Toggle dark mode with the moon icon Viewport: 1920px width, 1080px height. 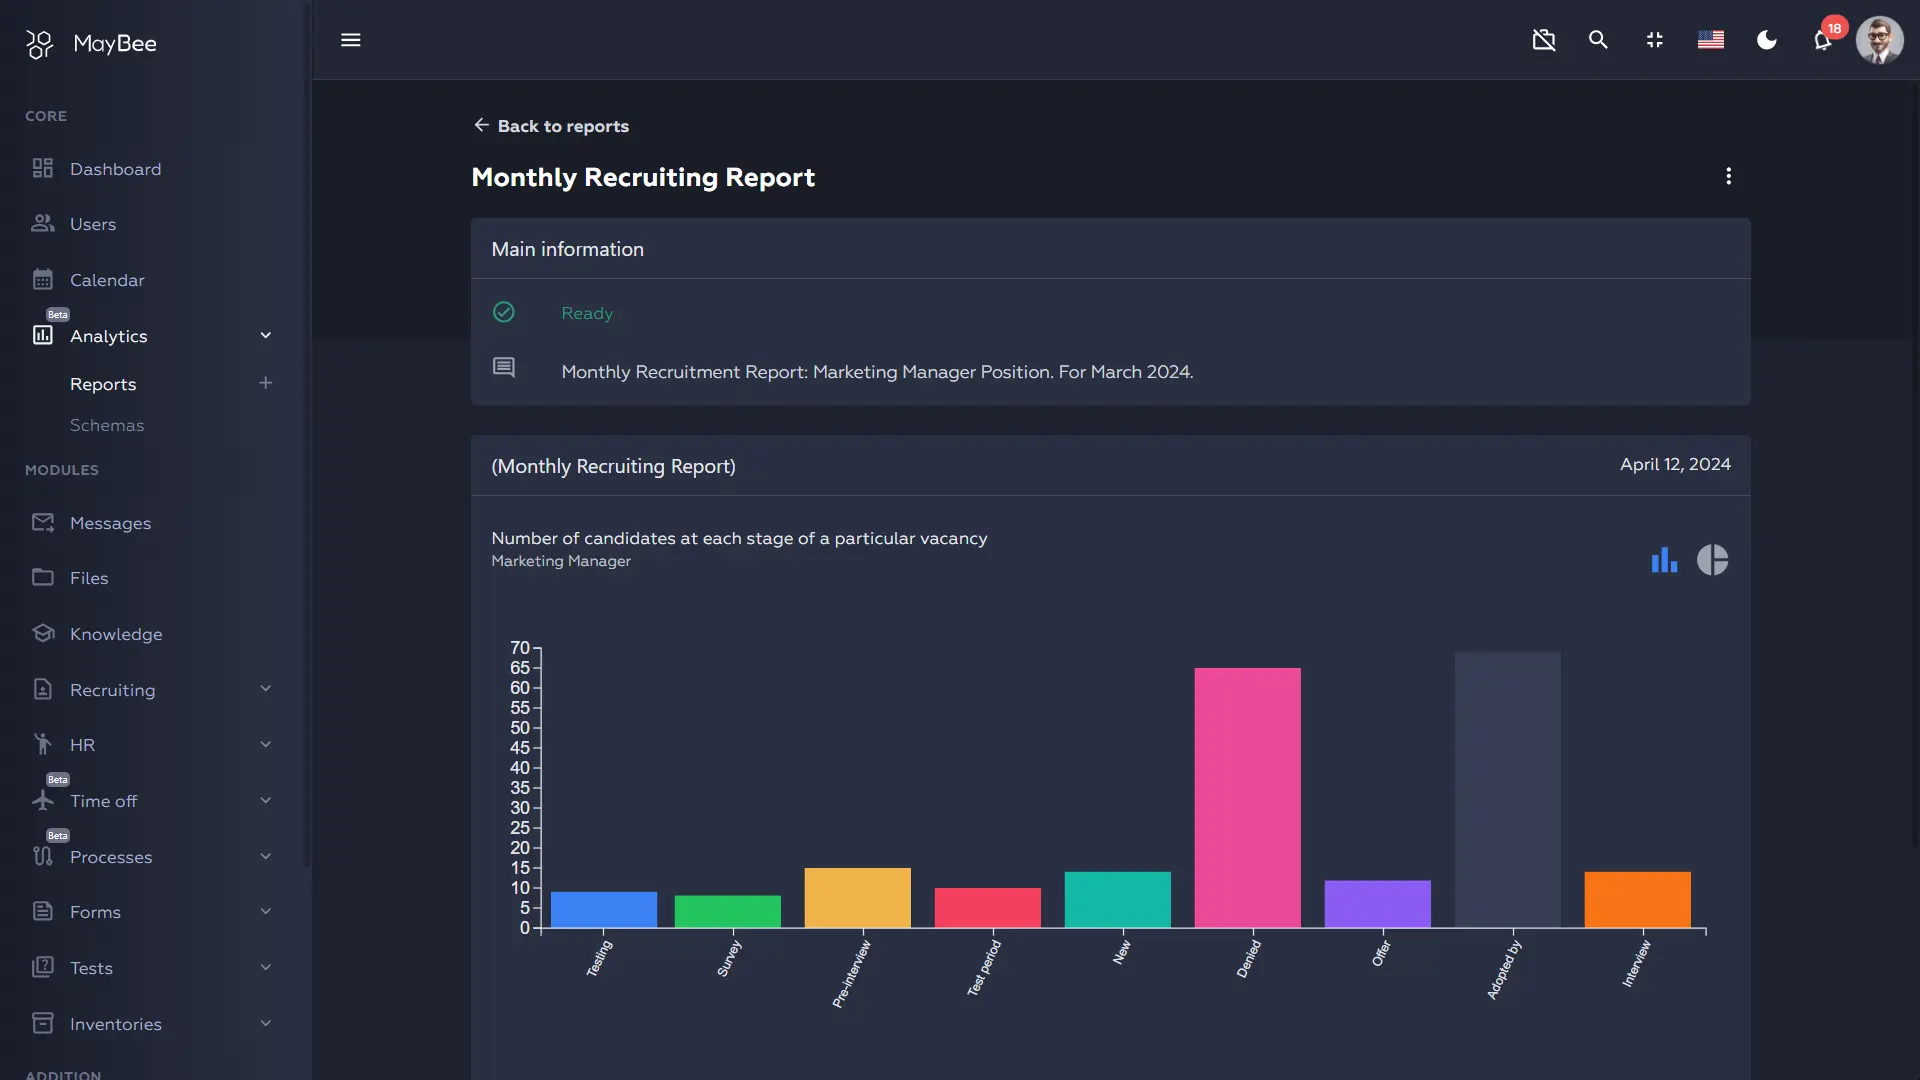pyautogui.click(x=1767, y=40)
